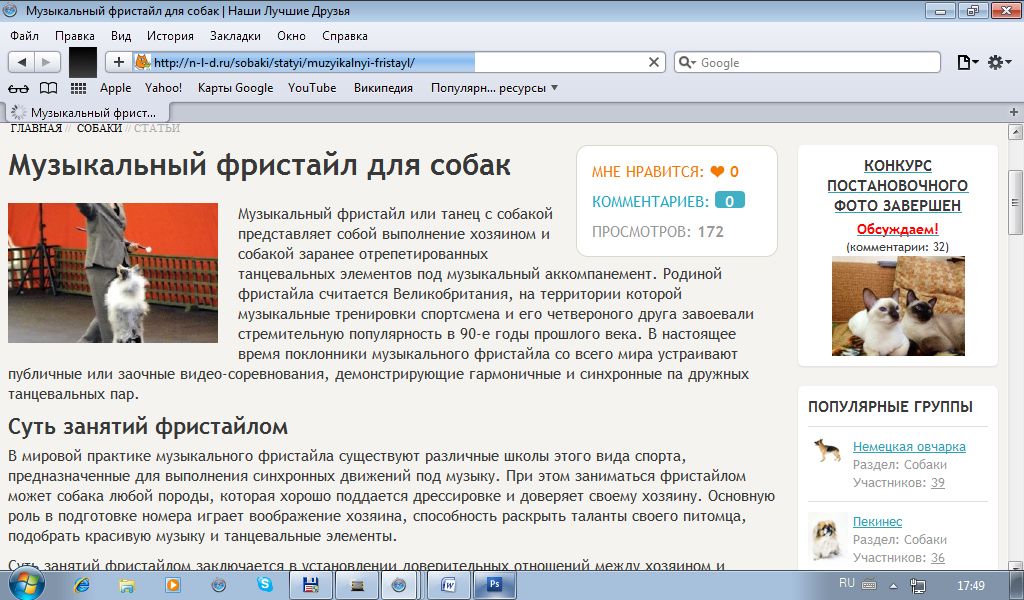Viewport: 1024px width, 600px height.
Task: Open Top Sites grid icon
Action: [x=78, y=88]
